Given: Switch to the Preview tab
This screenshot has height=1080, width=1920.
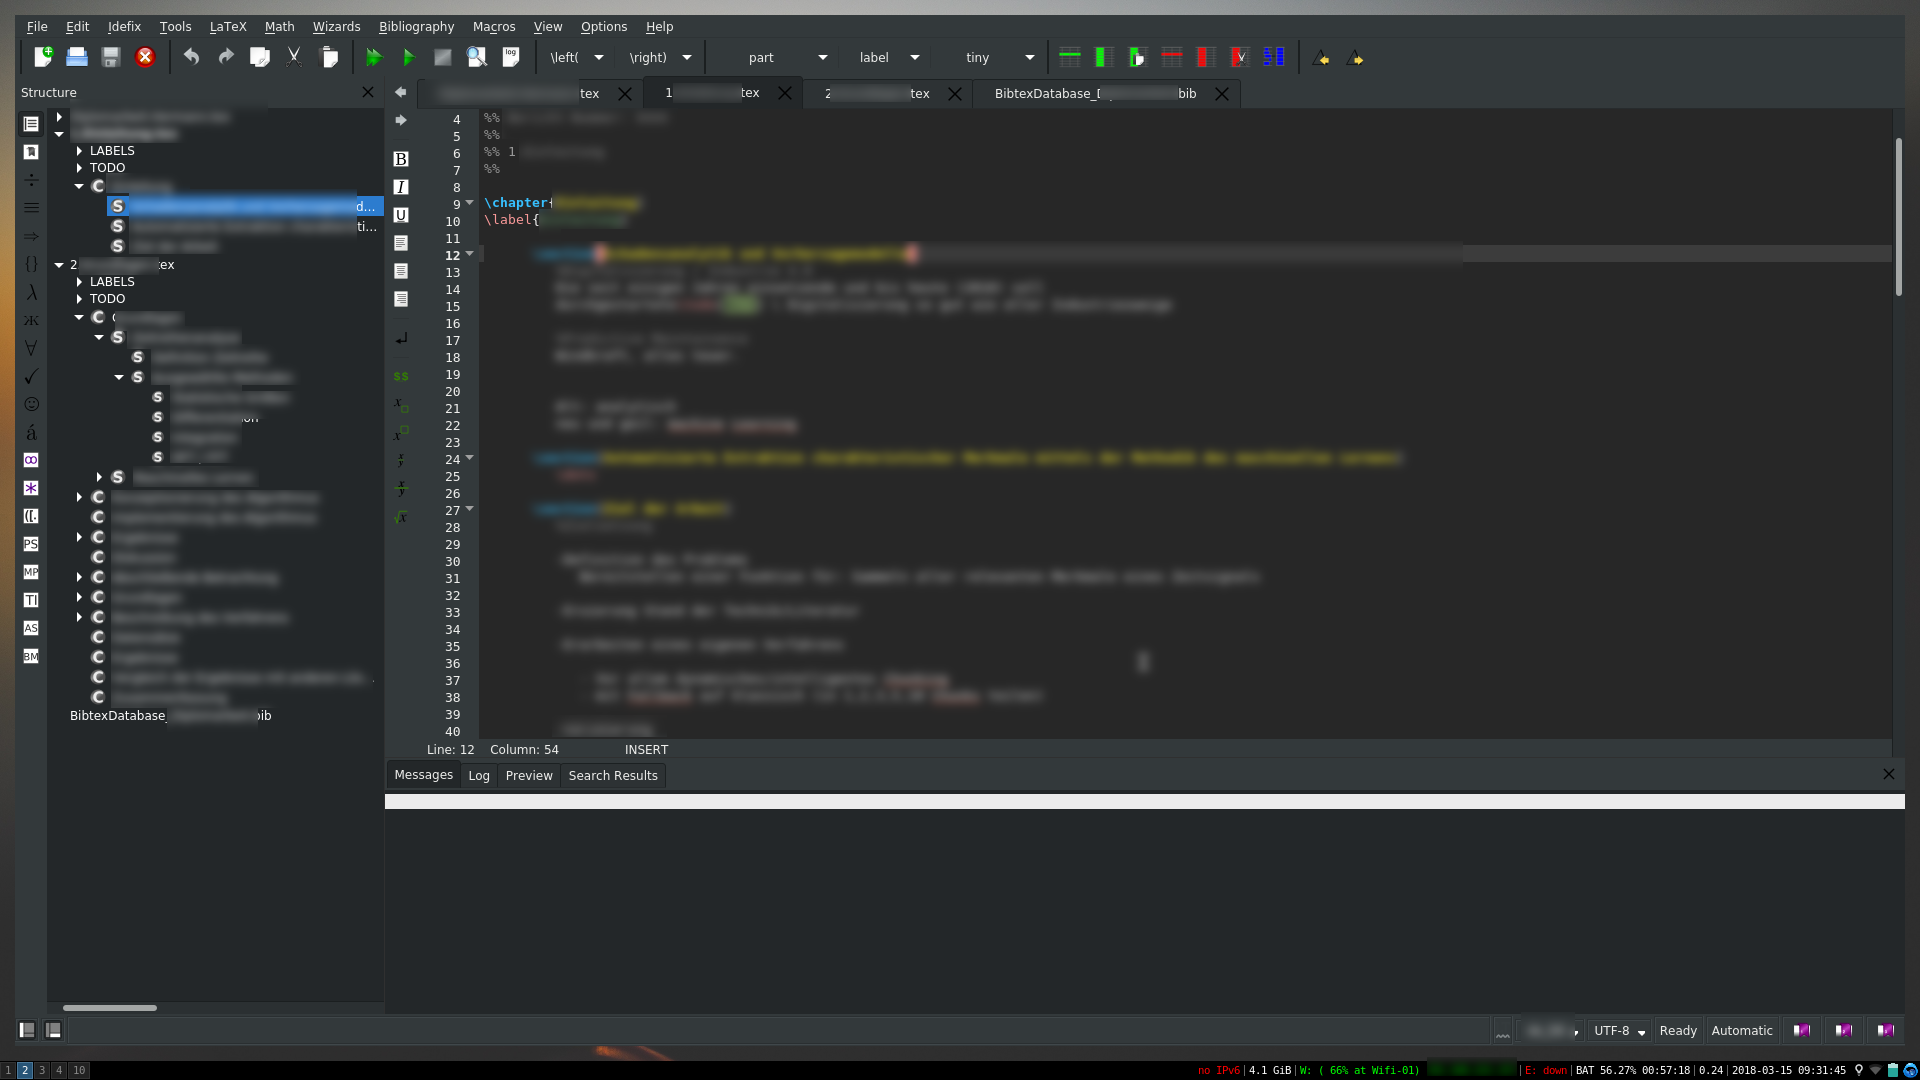Looking at the screenshot, I should [529, 776].
